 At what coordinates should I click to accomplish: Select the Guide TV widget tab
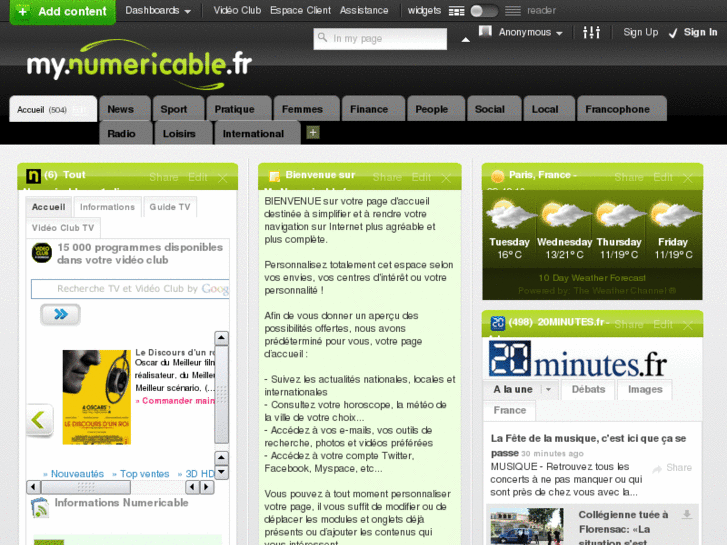click(x=170, y=207)
